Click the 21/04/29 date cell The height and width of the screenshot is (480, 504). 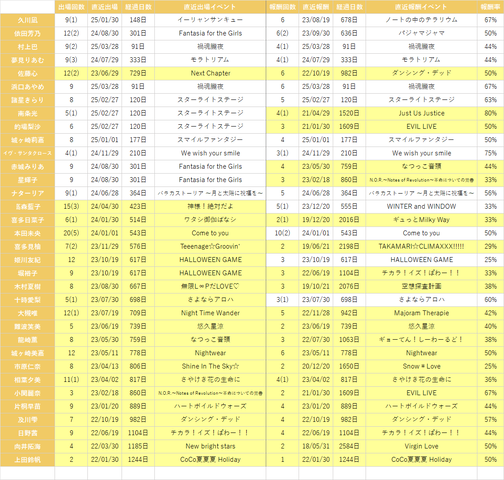316,113
